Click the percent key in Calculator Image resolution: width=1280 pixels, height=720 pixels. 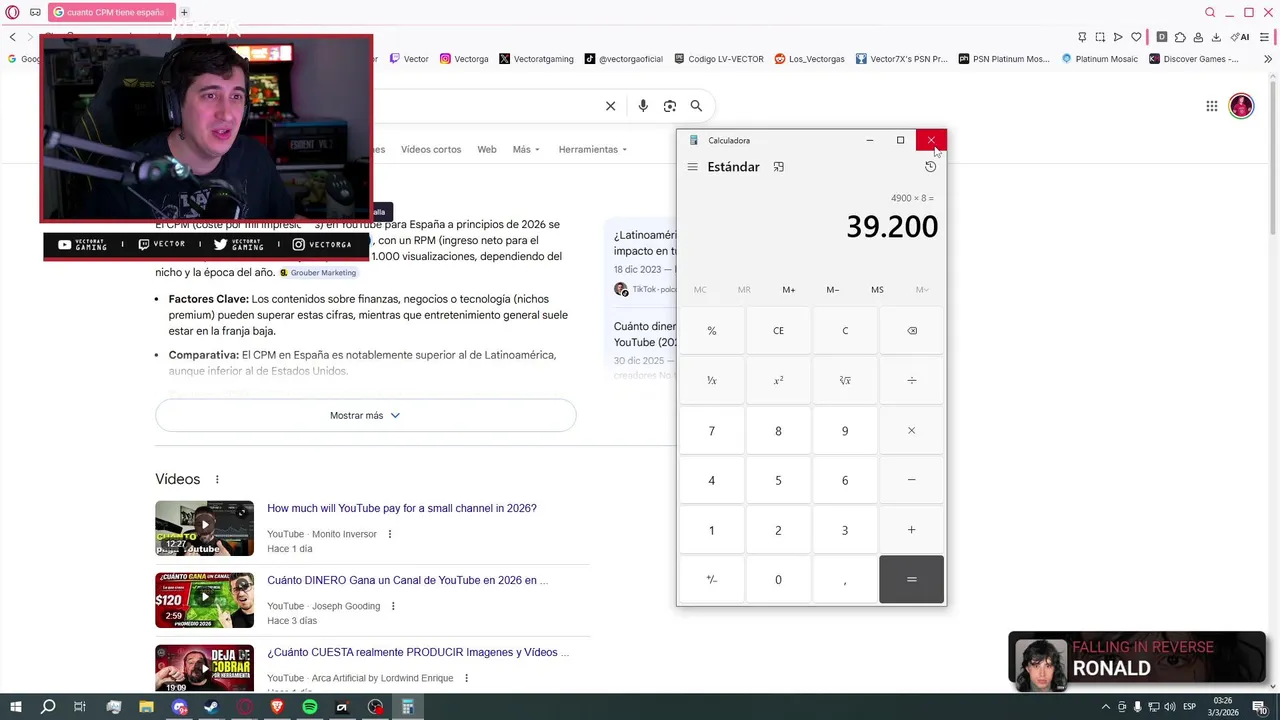[712, 331]
